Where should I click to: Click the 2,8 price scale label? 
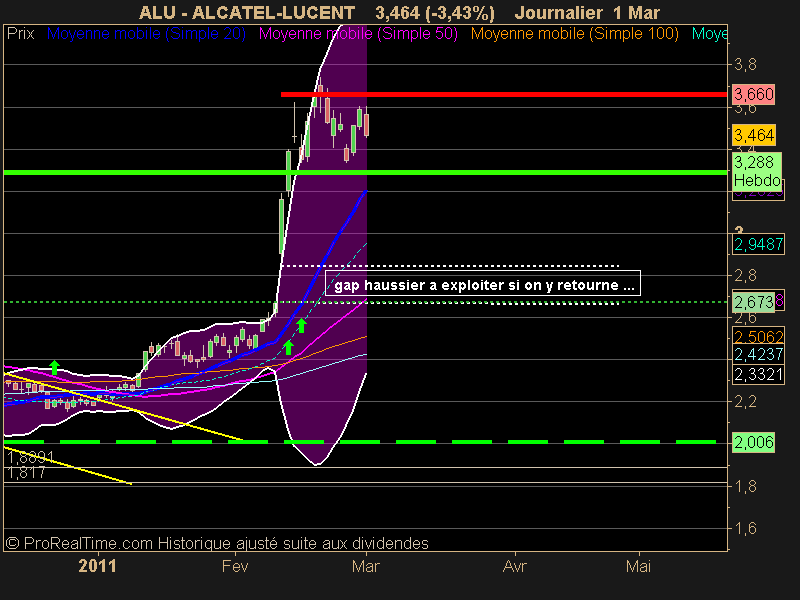pyautogui.click(x=745, y=276)
